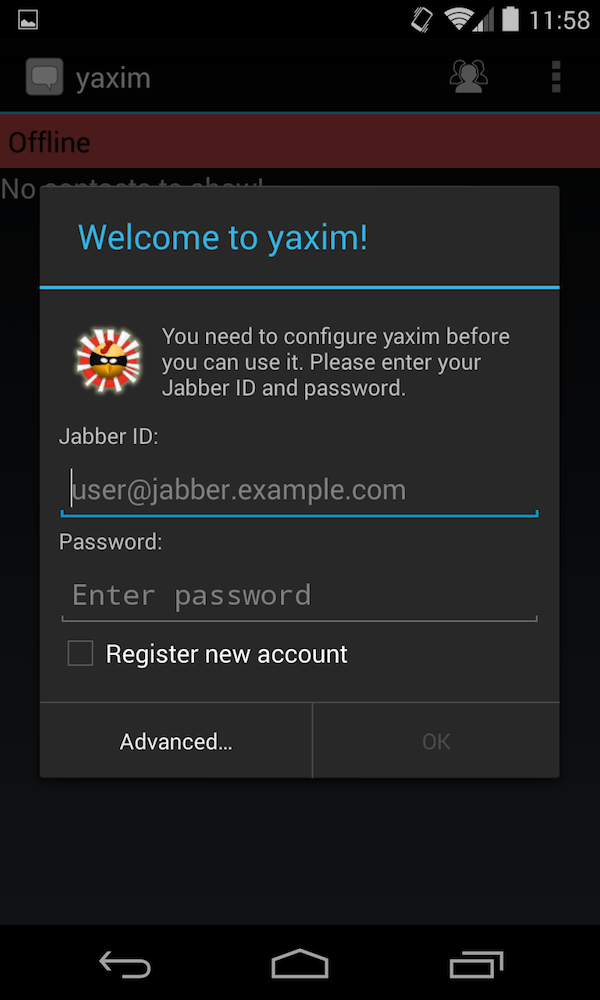600x1000 pixels.
Task: Focus the Enter password field
Action: tap(300, 595)
